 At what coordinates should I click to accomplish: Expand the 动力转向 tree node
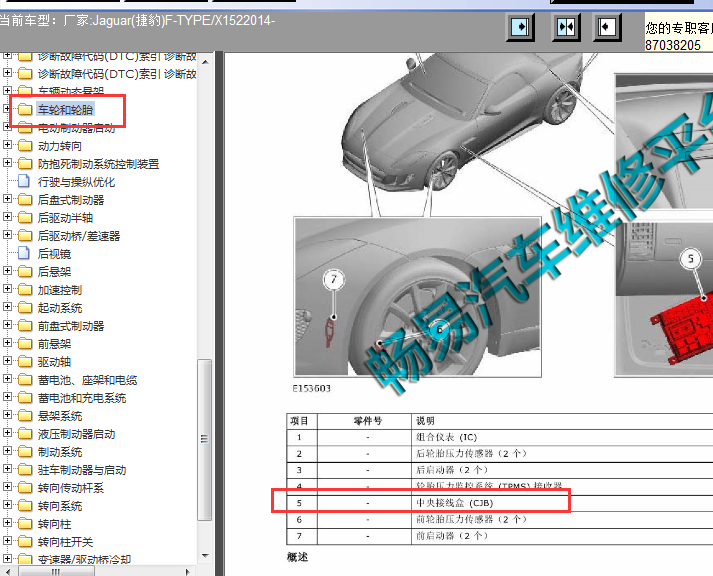pyautogui.click(x=7, y=145)
